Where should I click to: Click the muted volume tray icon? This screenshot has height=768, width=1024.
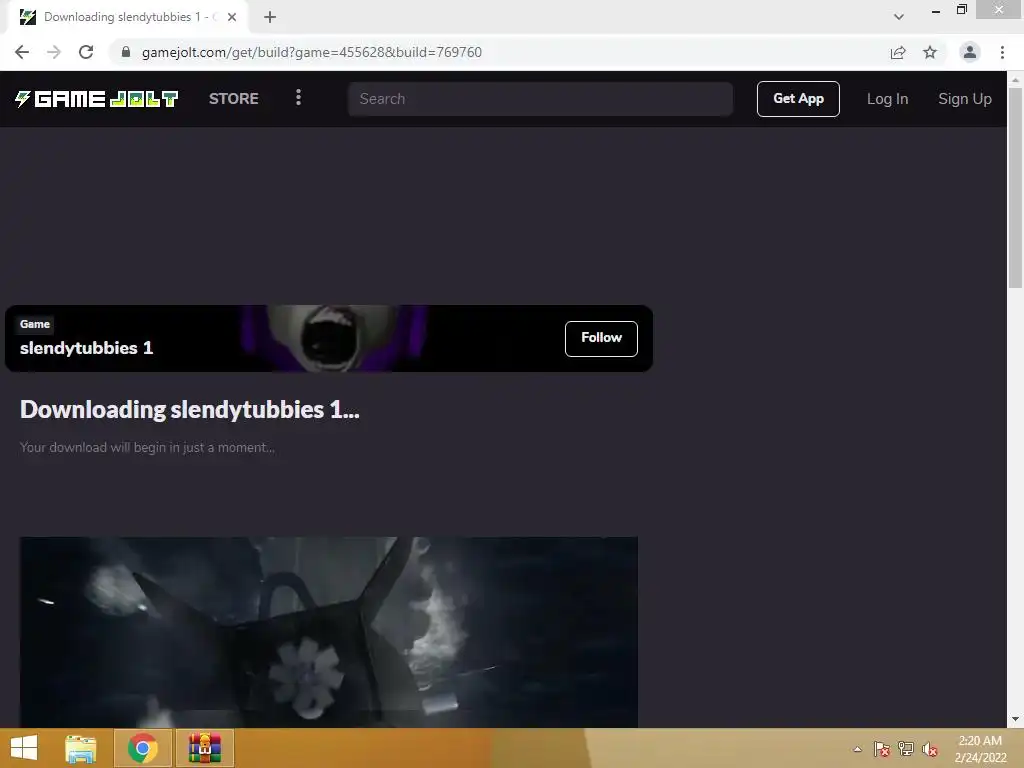pyautogui.click(x=930, y=749)
